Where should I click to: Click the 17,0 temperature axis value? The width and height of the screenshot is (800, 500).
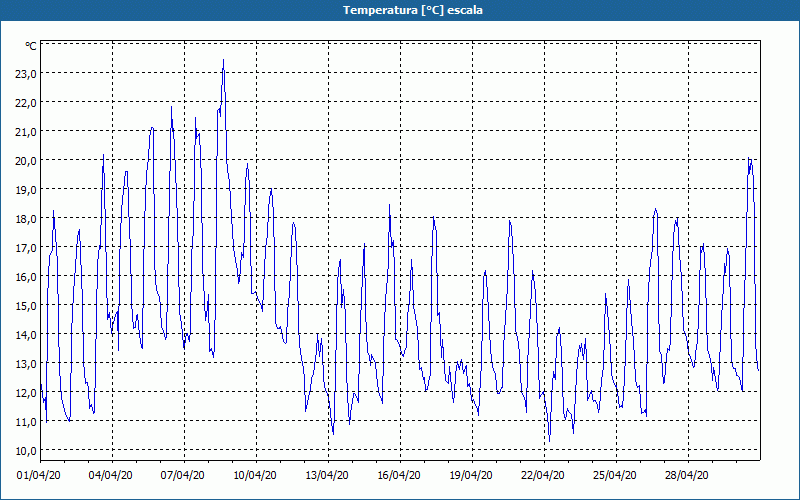pos(26,247)
